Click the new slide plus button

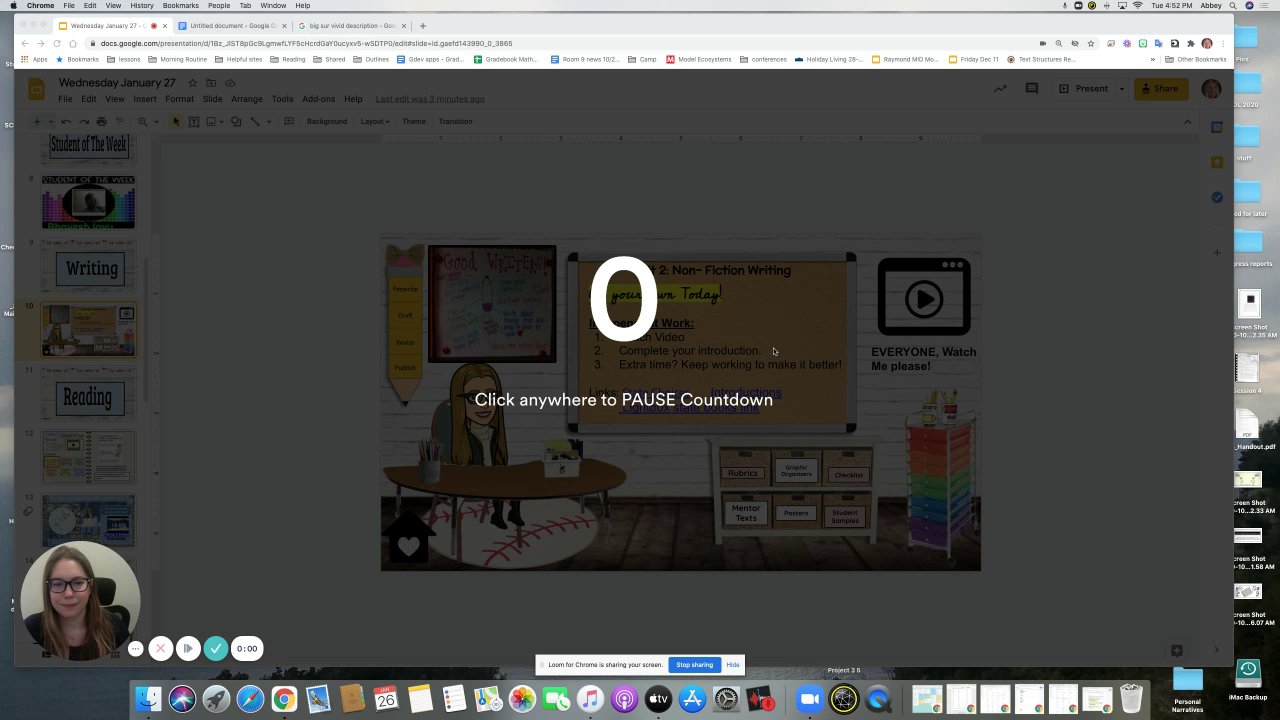coord(37,122)
